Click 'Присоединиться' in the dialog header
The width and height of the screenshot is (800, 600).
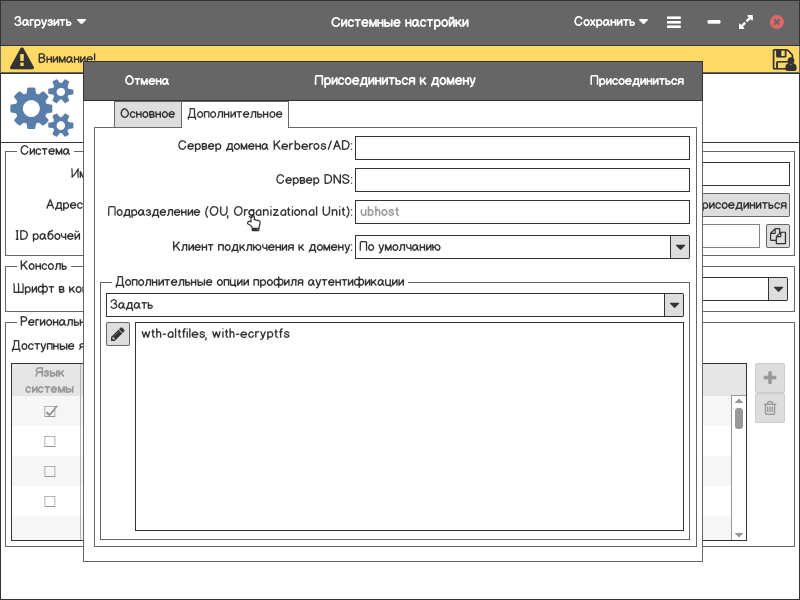click(636, 81)
